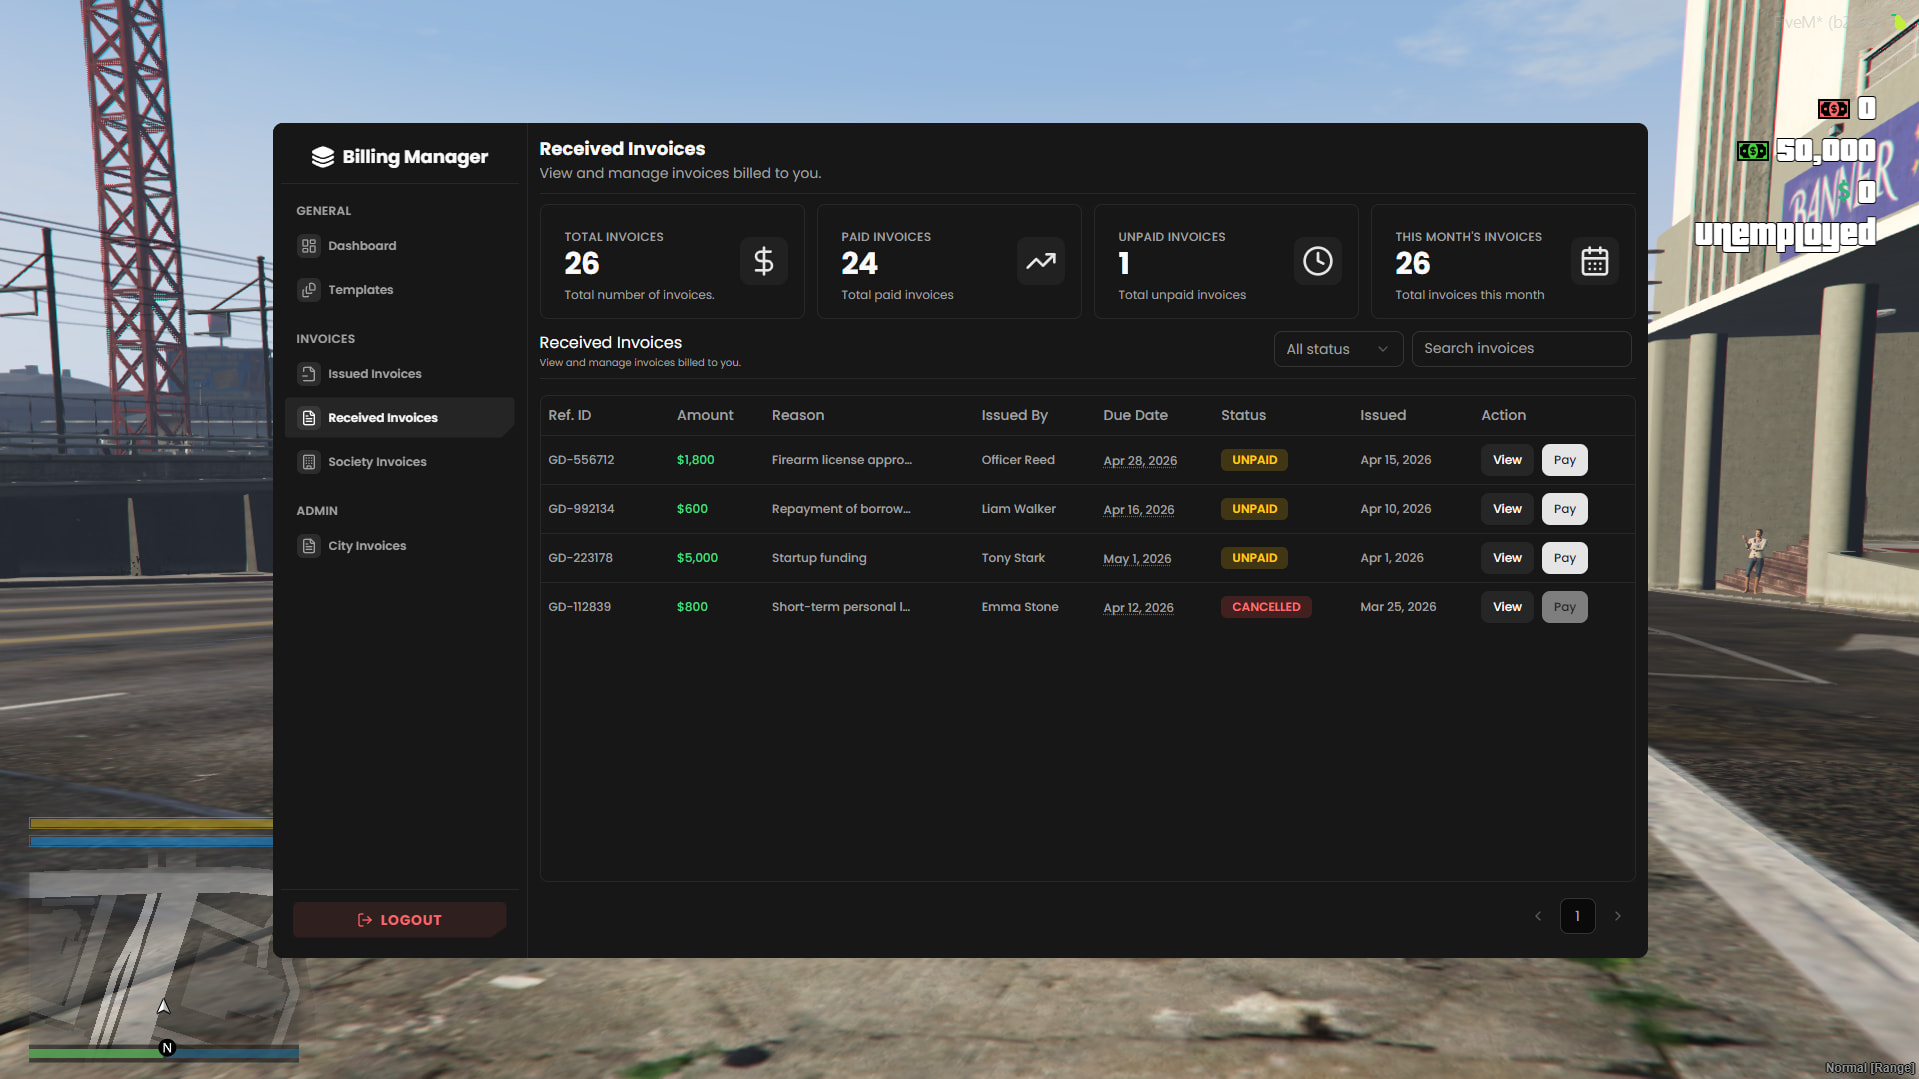This screenshot has height=1079, width=1919.
Task: View cancelled invoice GD-112839
Action: tap(1507, 607)
